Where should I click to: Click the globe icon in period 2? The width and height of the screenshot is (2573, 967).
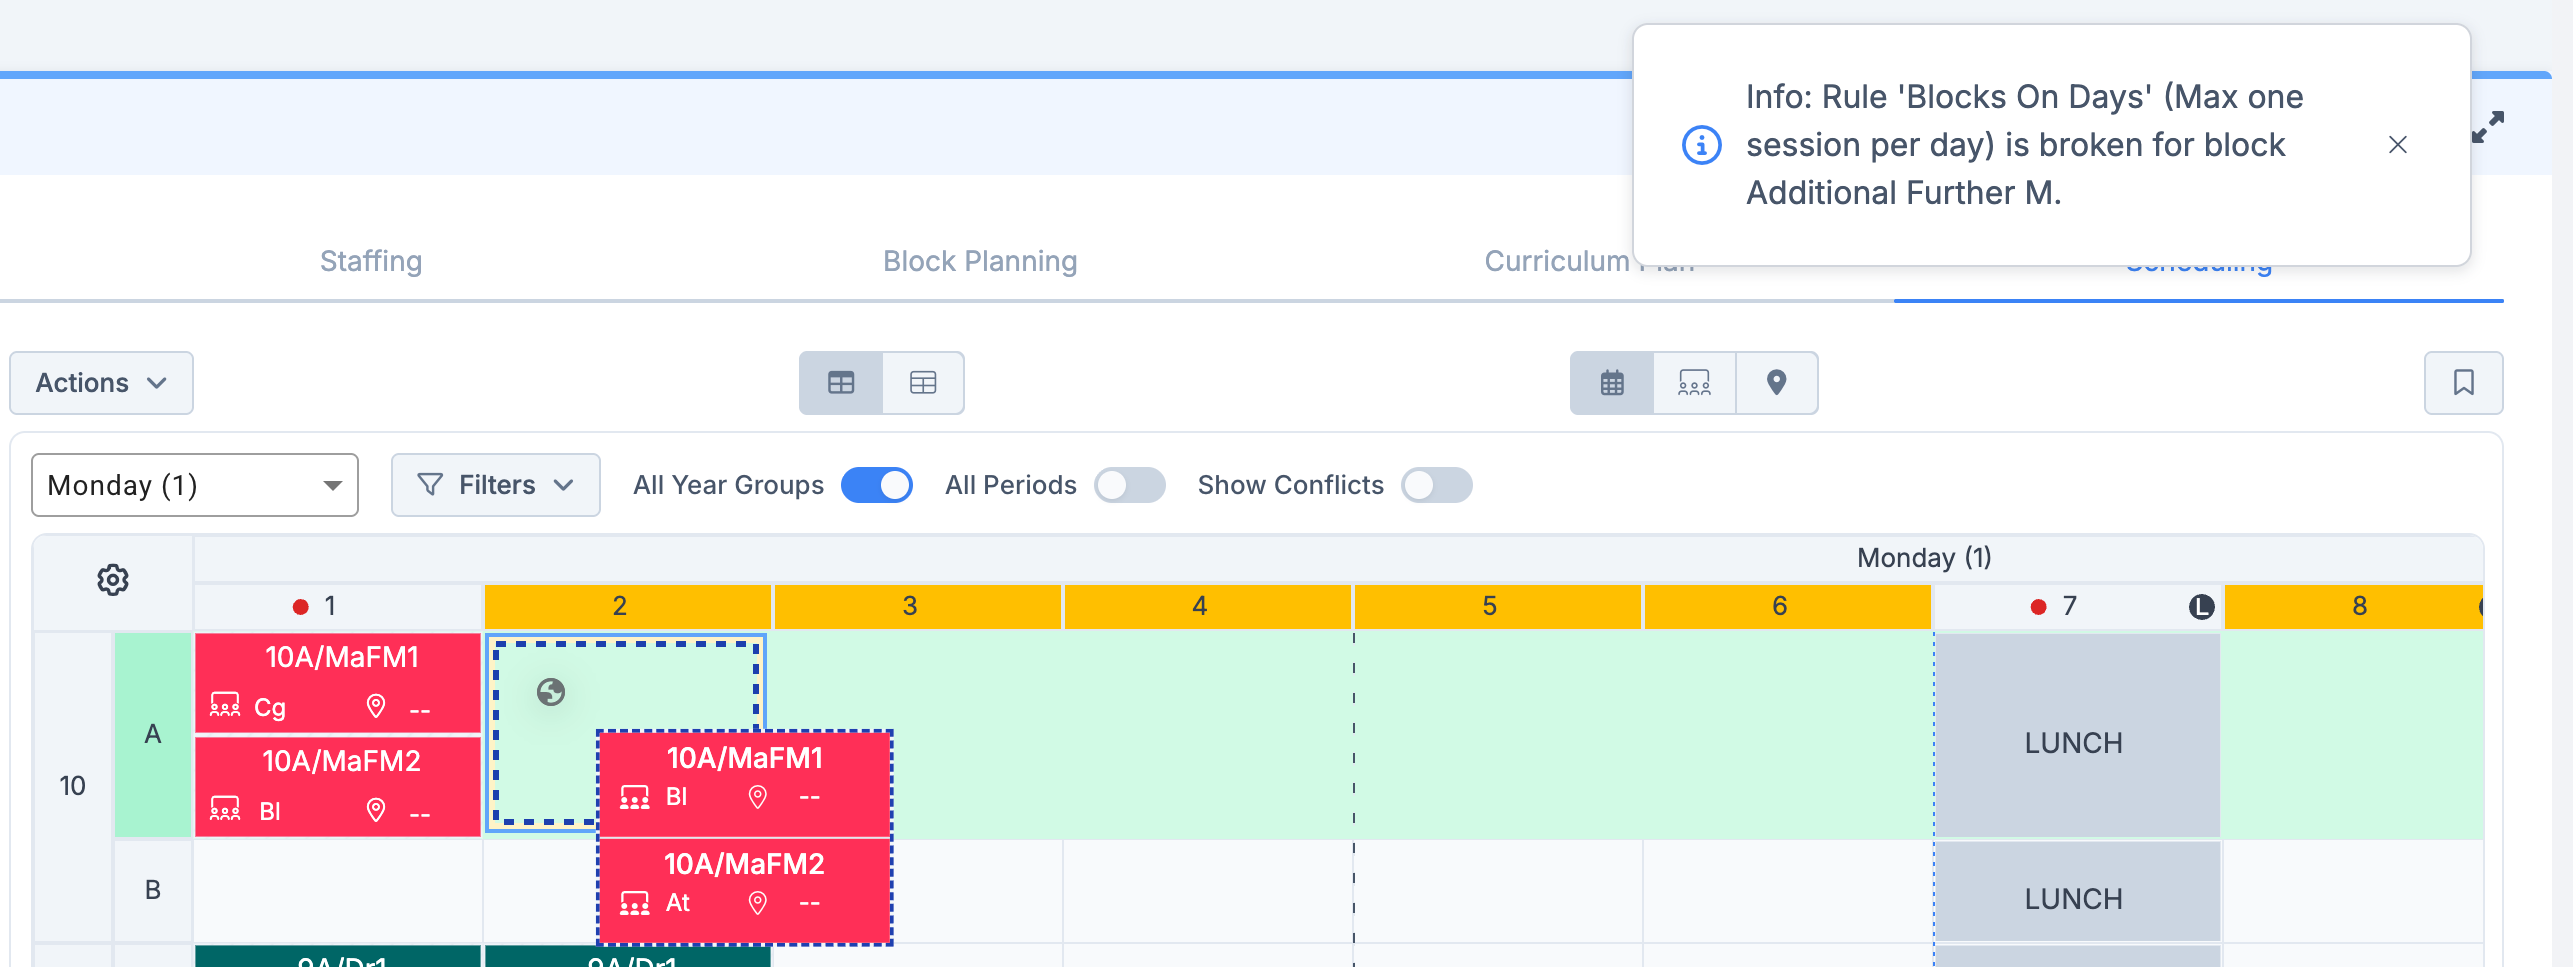click(x=551, y=692)
